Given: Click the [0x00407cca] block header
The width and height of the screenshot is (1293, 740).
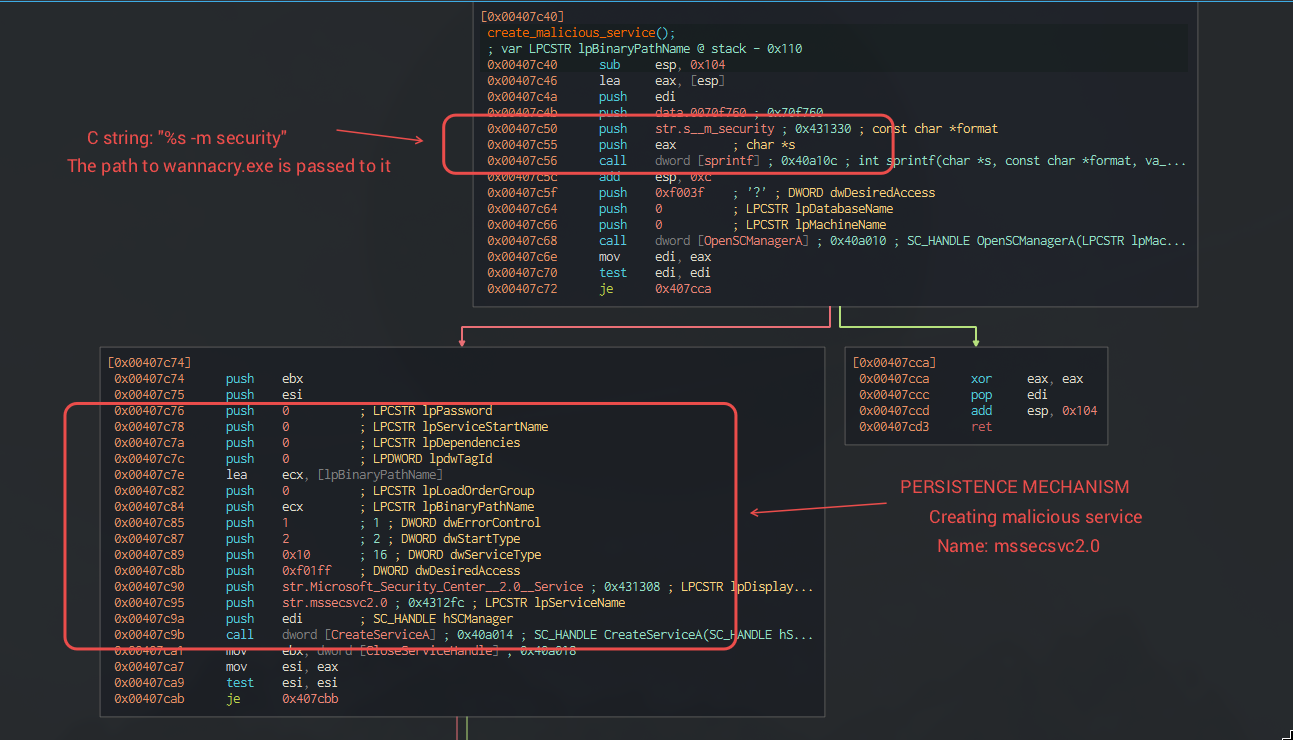Looking at the screenshot, I should 894,362.
